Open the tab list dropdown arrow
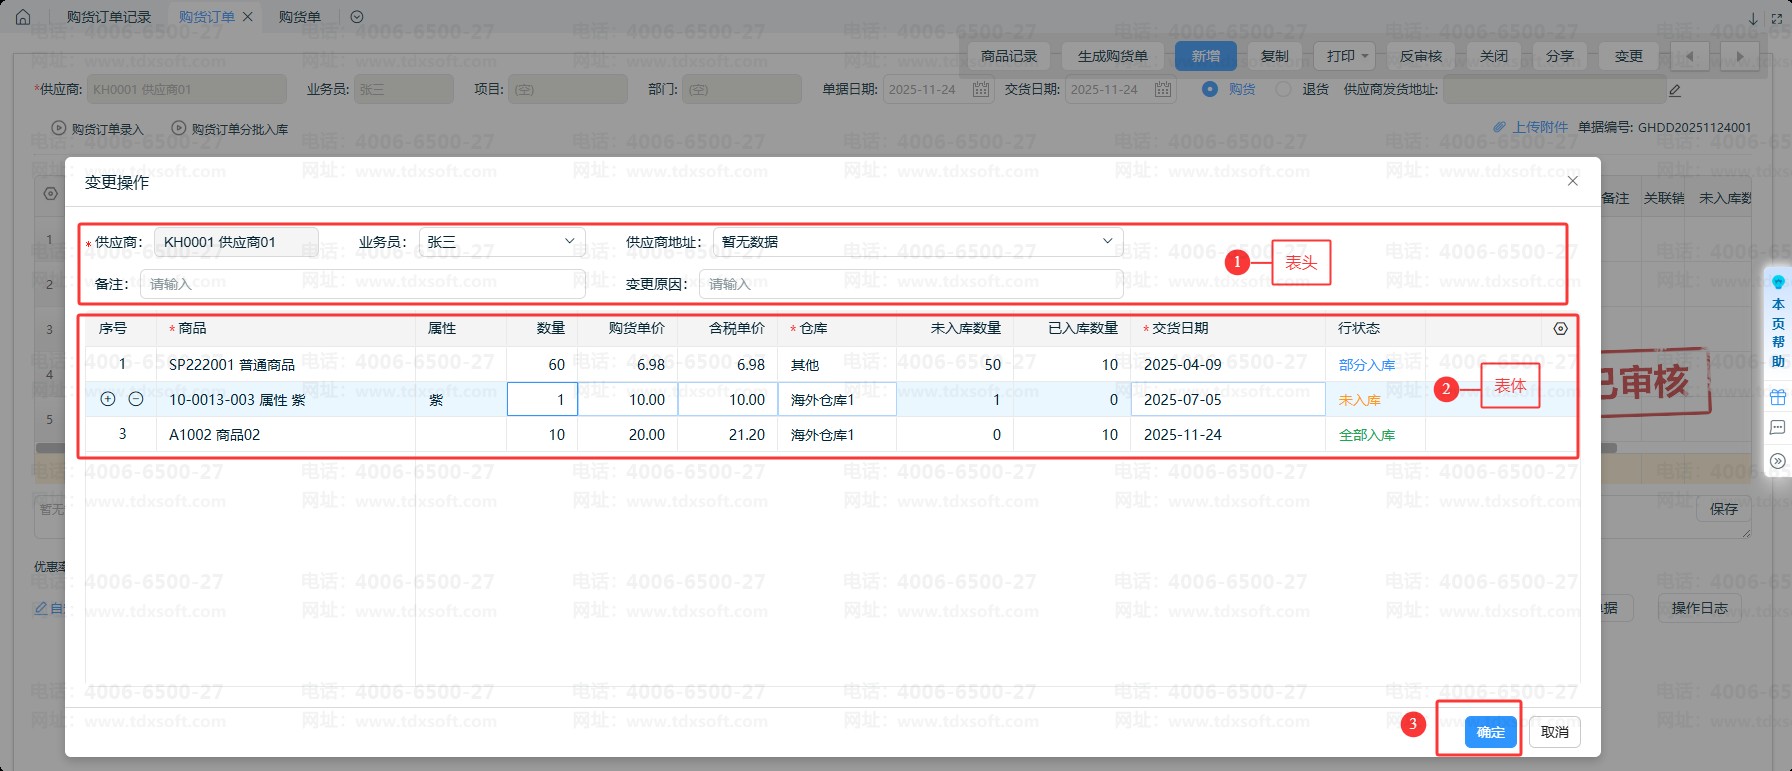 coord(357,17)
